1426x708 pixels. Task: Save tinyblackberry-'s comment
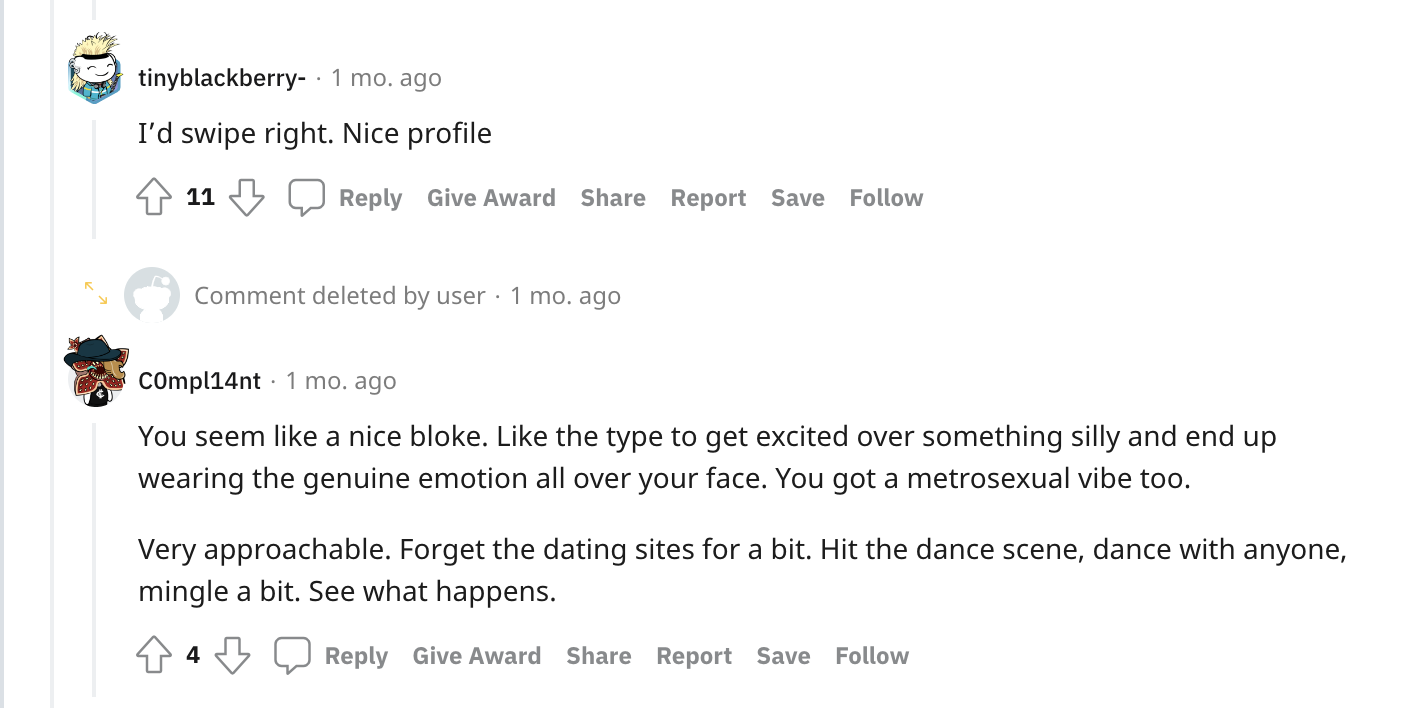[797, 198]
